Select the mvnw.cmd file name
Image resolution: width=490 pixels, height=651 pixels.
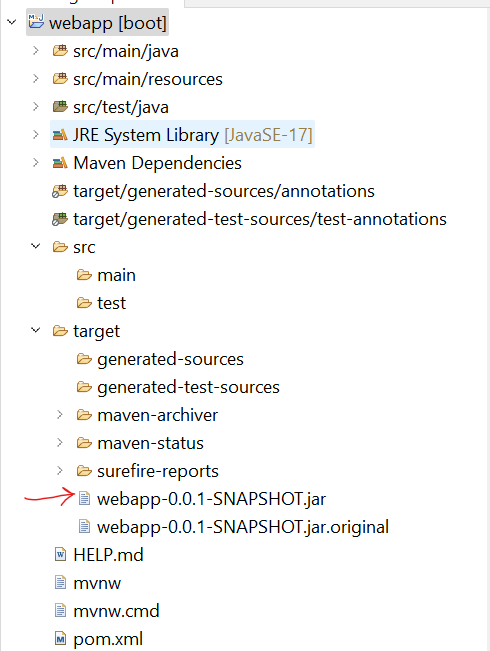click(x=116, y=611)
